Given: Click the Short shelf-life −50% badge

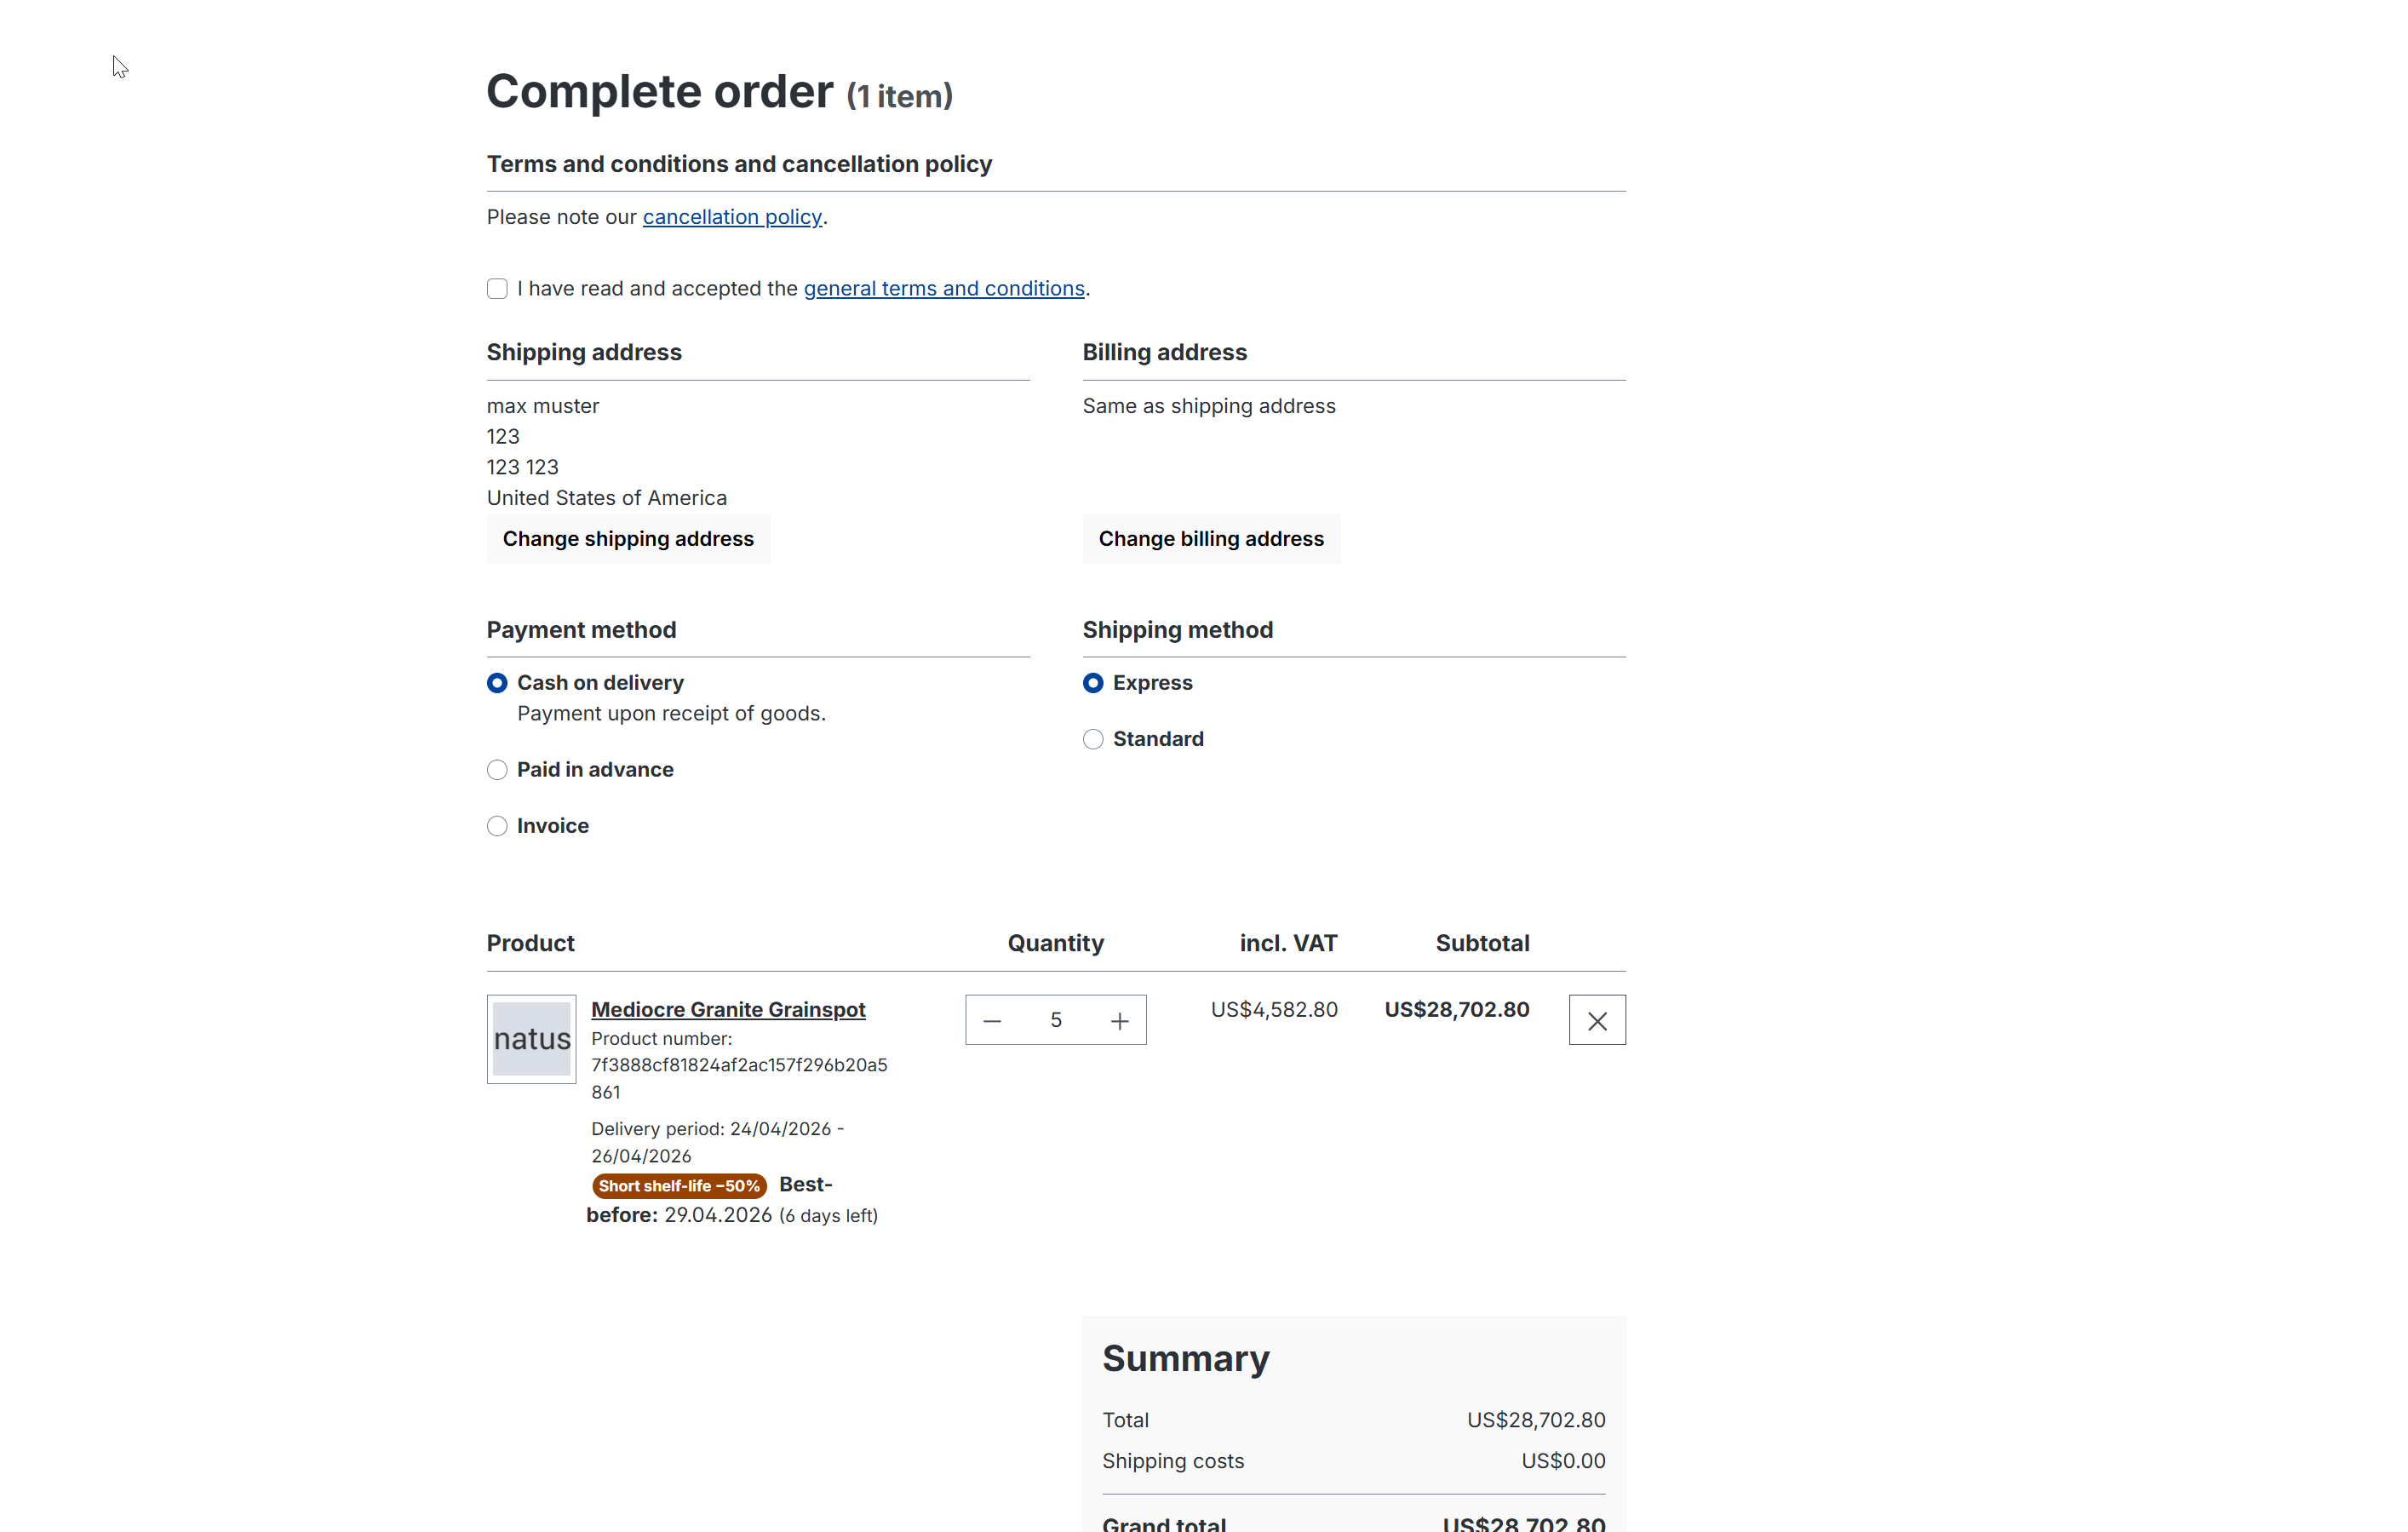Looking at the screenshot, I should [680, 1186].
